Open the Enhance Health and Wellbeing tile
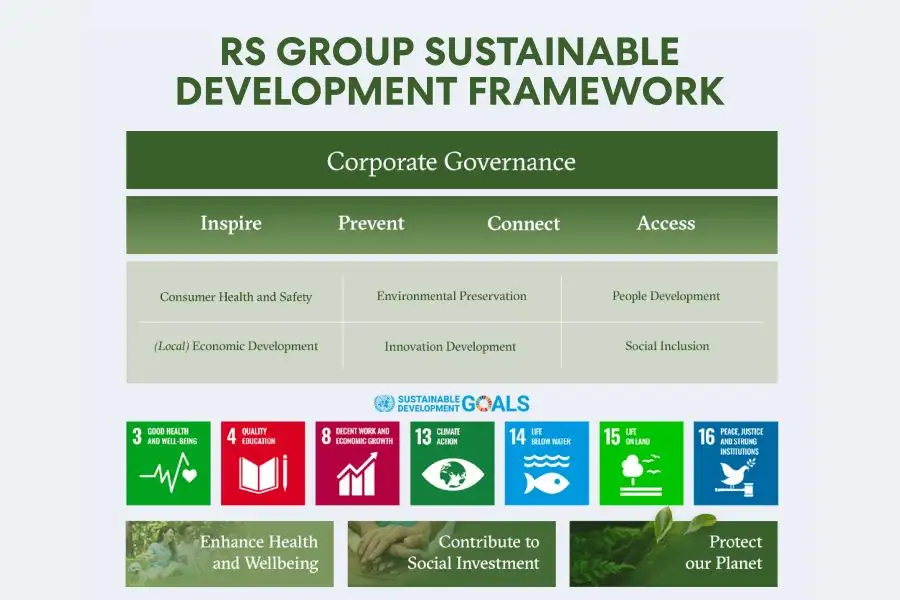900x600 pixels. (x=230, y=553)
